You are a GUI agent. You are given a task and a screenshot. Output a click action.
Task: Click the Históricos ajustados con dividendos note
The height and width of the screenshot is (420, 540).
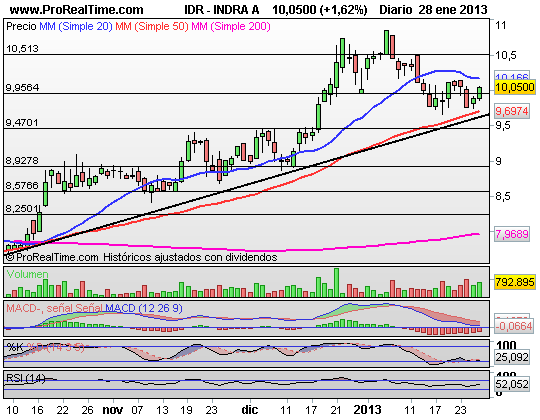tap(190, 257)
